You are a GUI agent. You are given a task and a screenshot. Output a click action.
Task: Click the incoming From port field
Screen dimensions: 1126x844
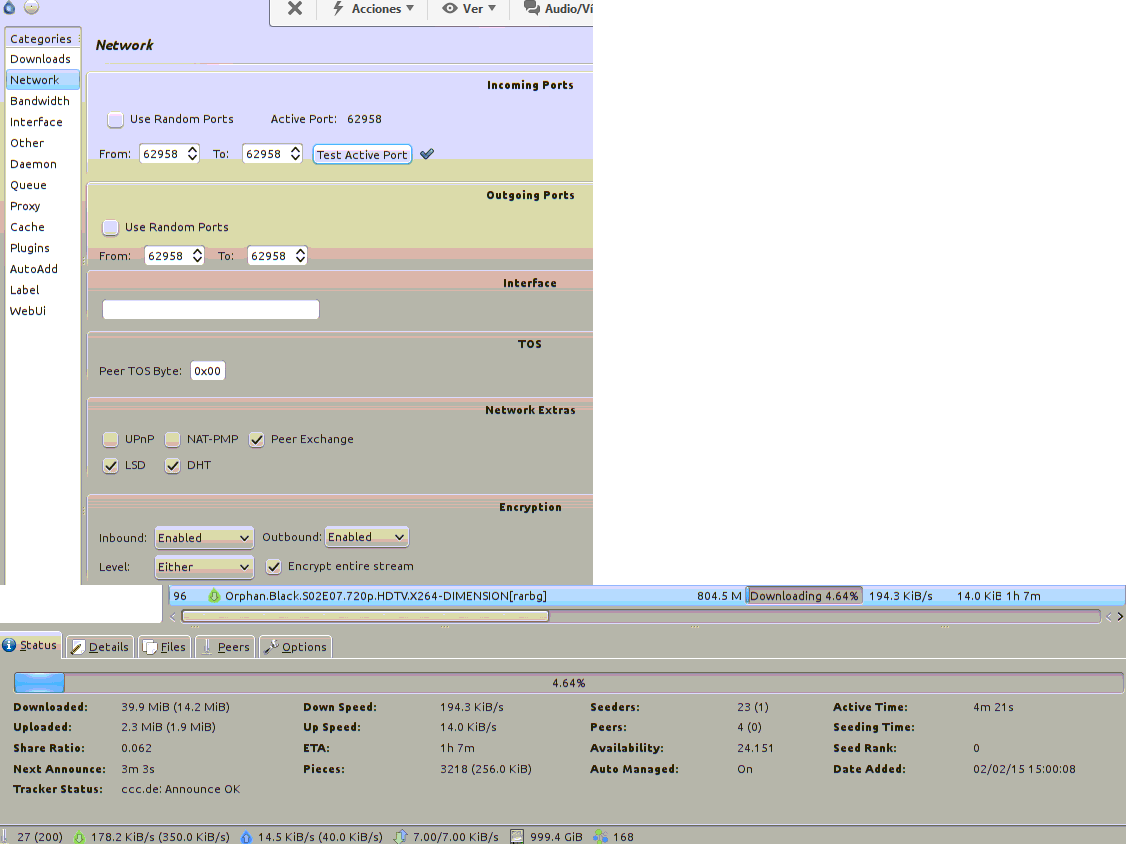tap(163, 154)
